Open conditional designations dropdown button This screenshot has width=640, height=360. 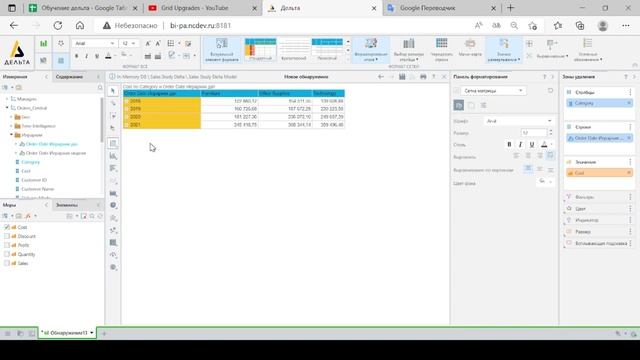pos(588,50)
